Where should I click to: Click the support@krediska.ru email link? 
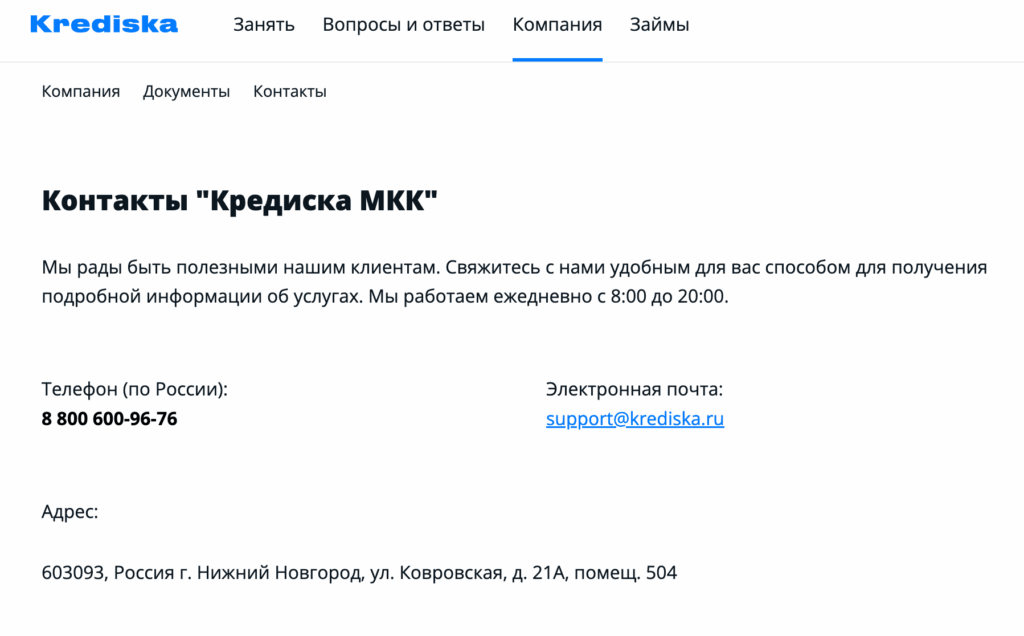(634, 419)
